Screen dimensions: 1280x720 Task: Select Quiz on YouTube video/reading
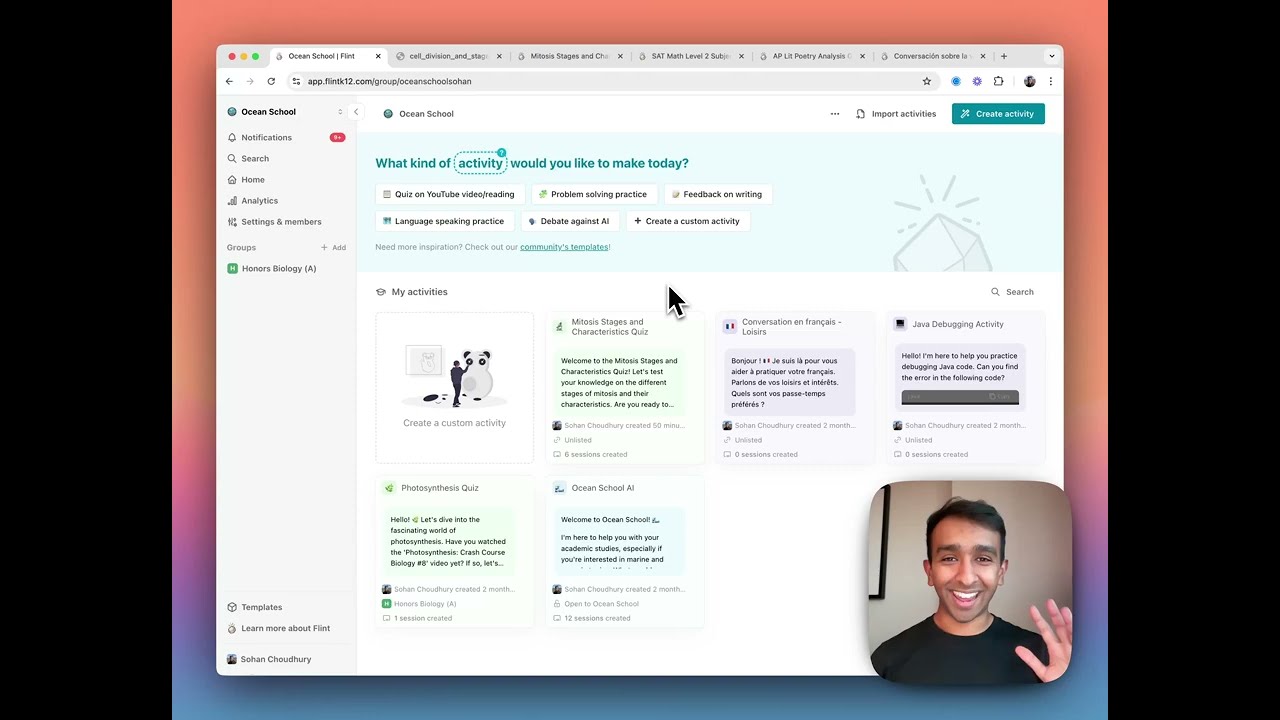click(448, 194)
